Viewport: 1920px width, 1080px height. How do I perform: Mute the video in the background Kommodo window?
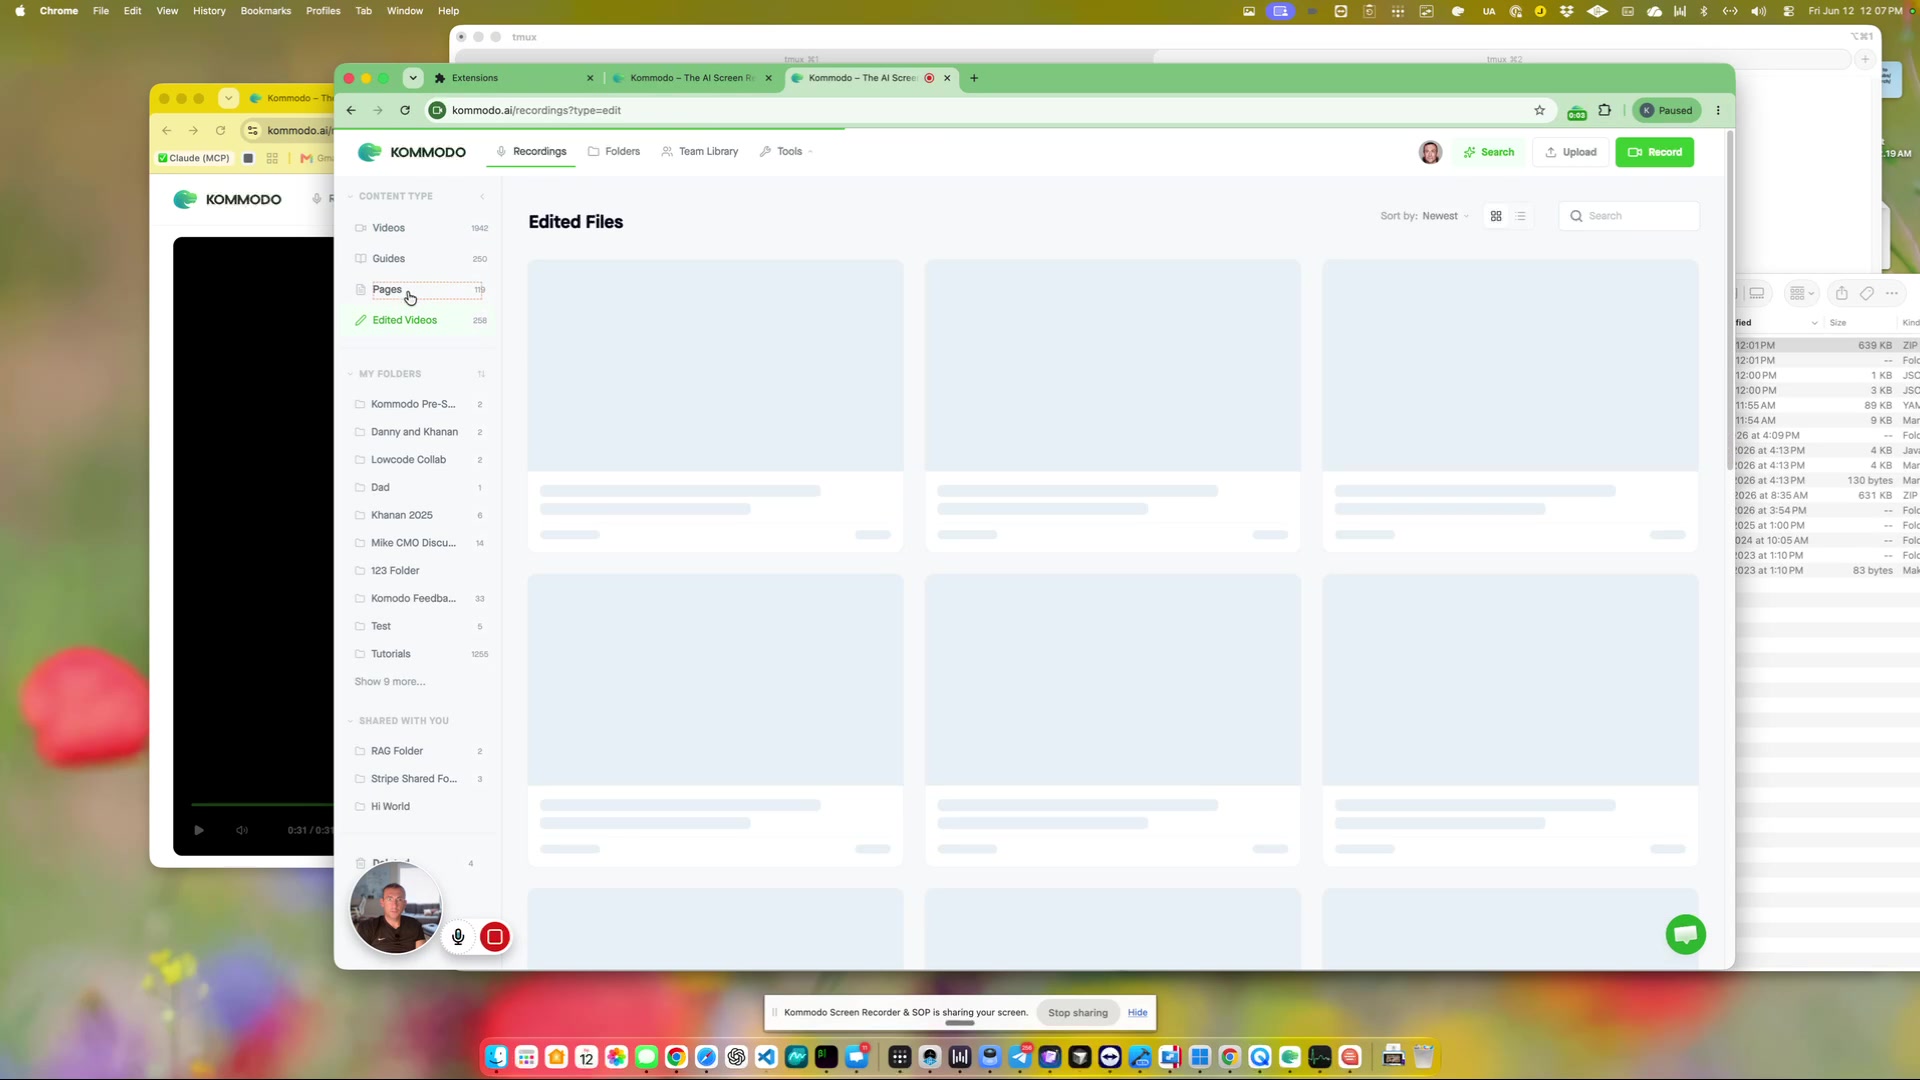[x=242, y=830]
